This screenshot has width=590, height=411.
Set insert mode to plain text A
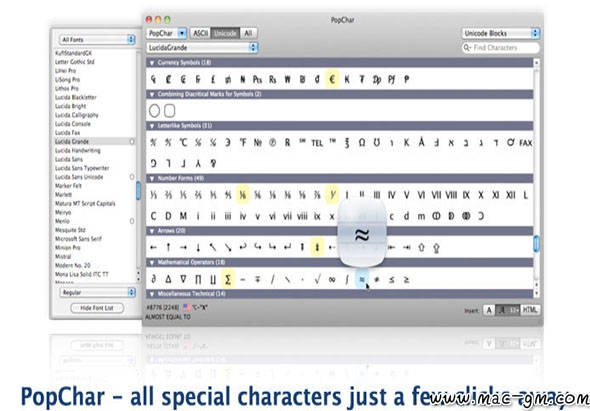[x=489, y=310]
